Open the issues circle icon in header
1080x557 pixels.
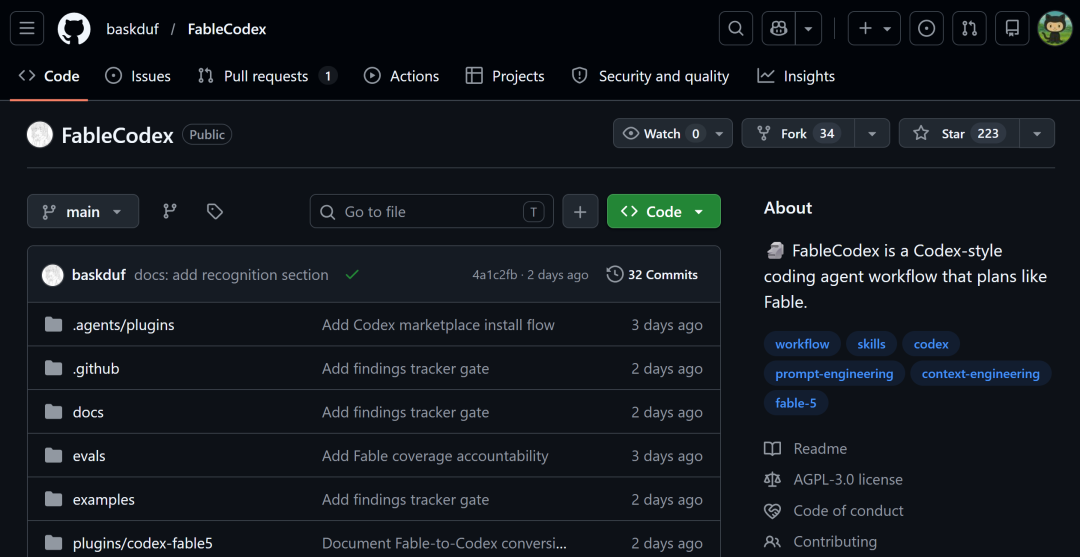(x=926, y=28)
